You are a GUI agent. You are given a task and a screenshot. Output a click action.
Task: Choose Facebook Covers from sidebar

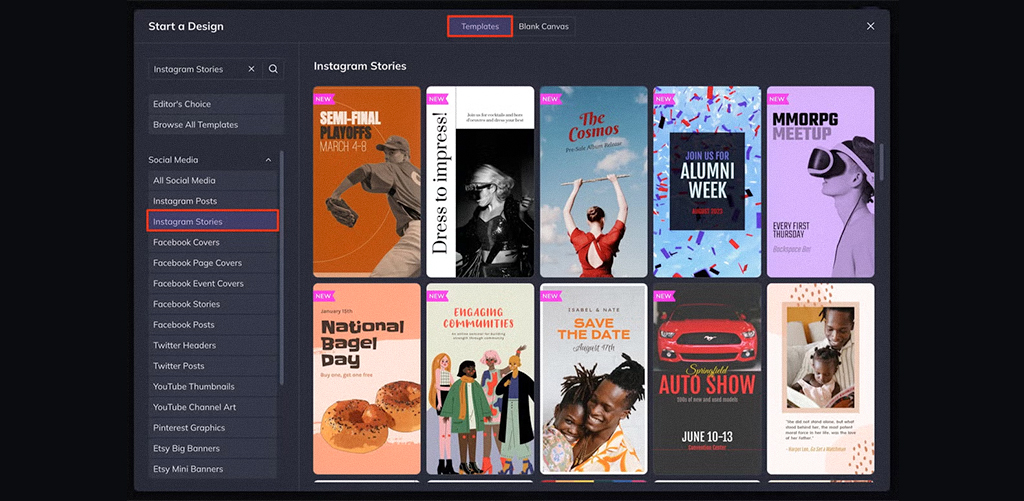tap(212, 242)
